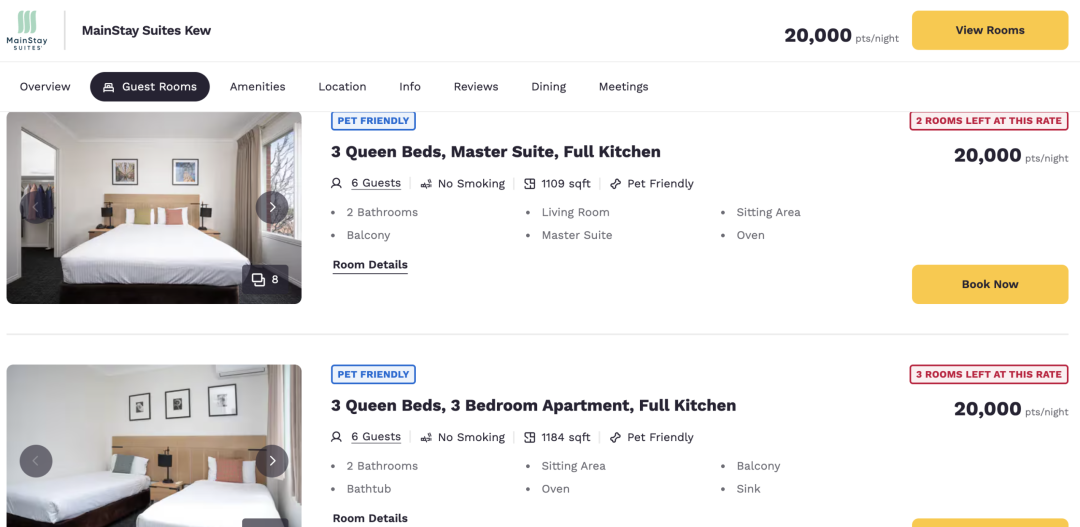Screen dimensions: 1080x527
Task: Show next photo of Master Suite room
Action: [x=272, y=207]
